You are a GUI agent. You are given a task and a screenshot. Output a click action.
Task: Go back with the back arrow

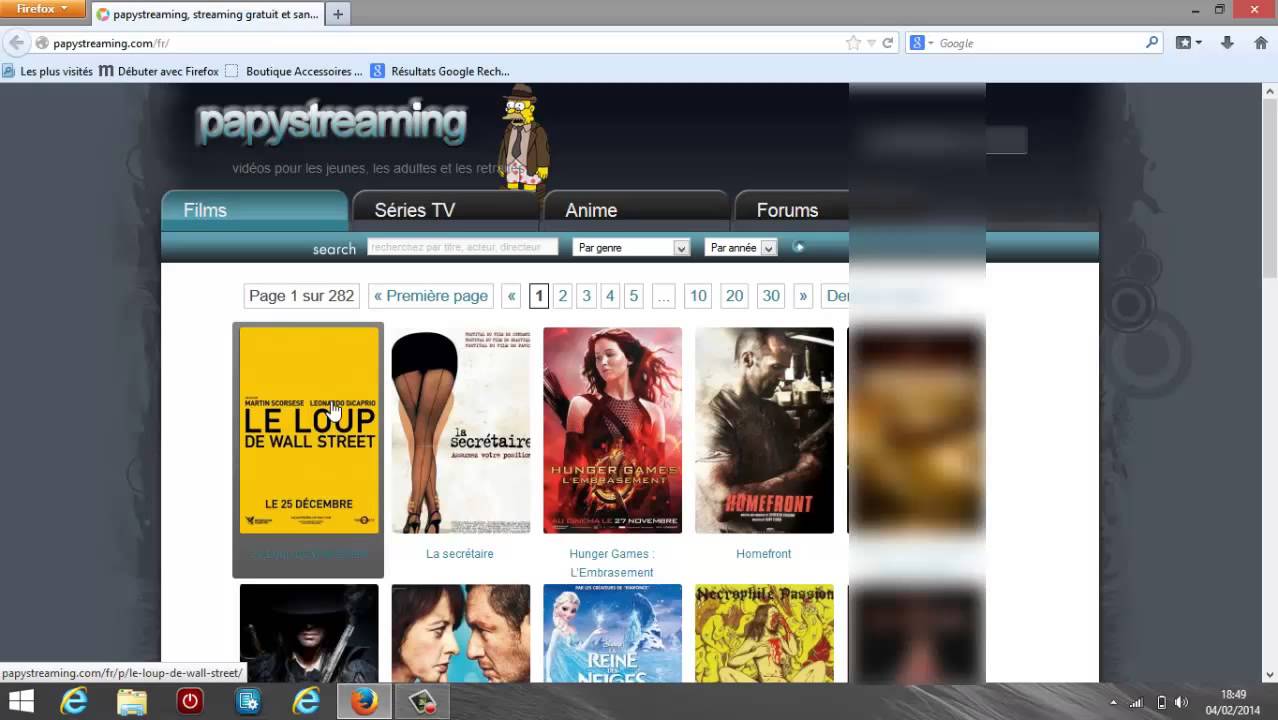16,43
